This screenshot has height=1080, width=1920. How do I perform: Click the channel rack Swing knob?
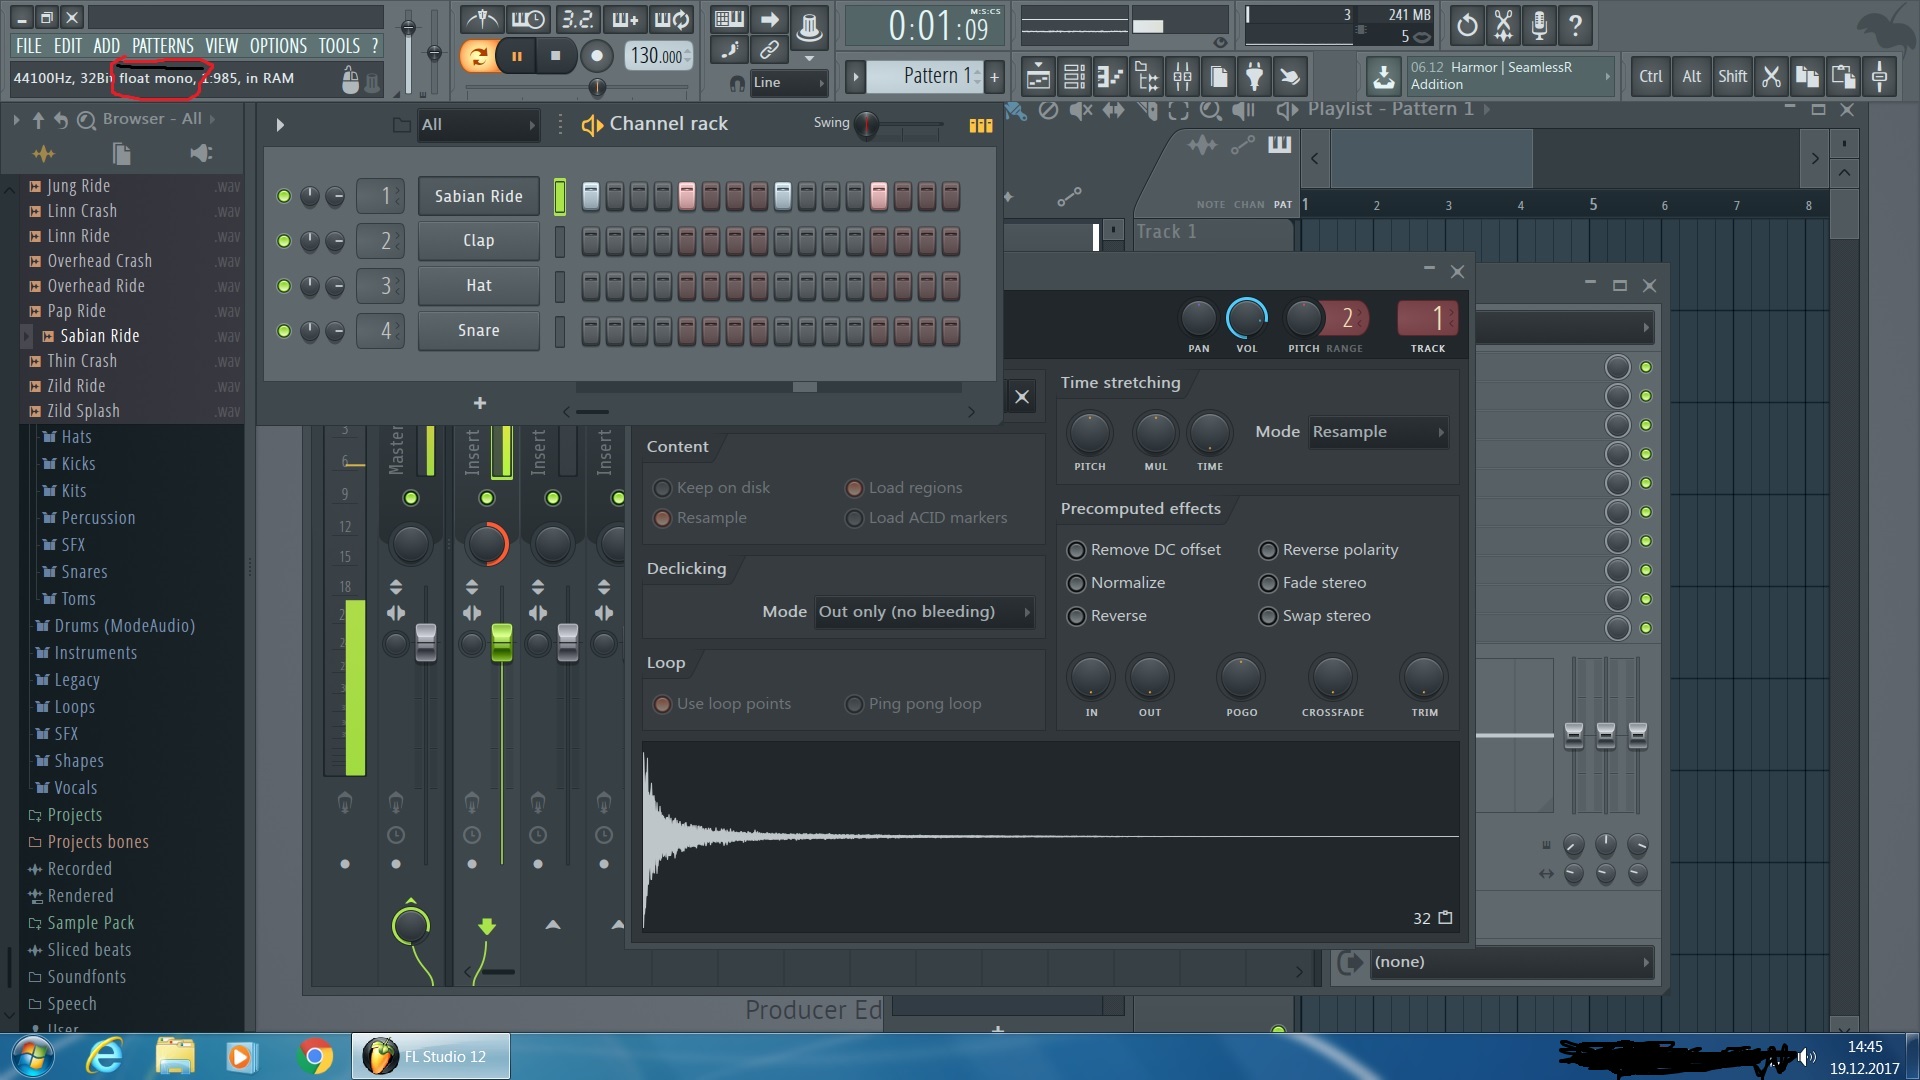click(866, 125)
